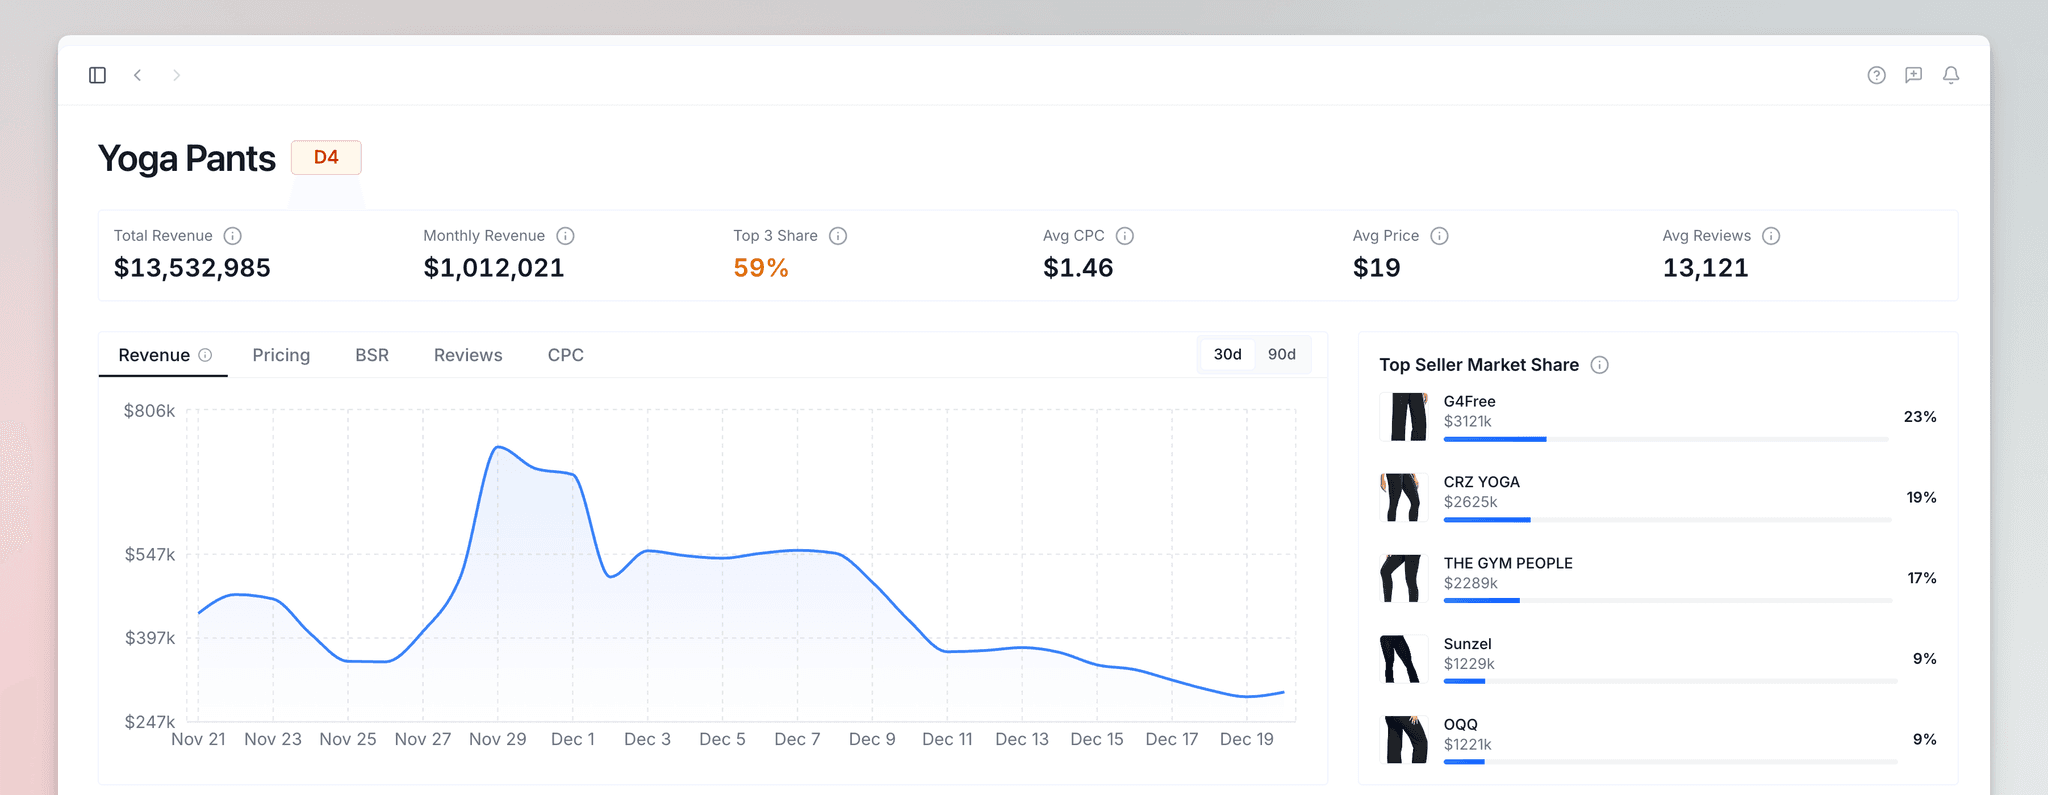Click the 13,121 avg reviews value
Image resolution: width=2048 pixels, height=795 pixels.
(1706, 268)
